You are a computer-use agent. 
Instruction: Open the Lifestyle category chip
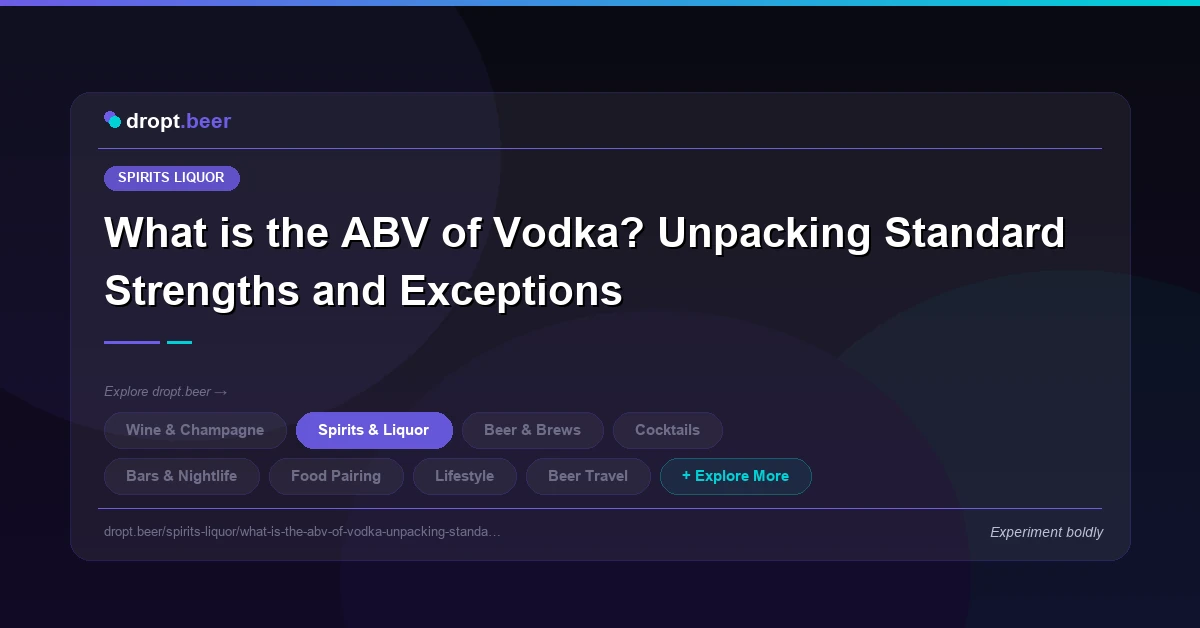[464, 476]
